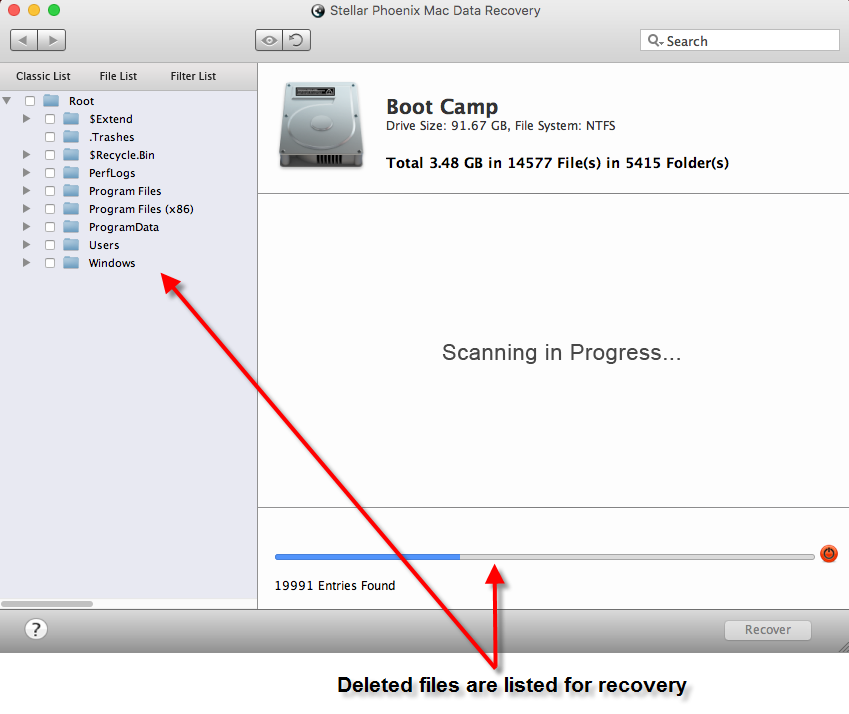This screenshot has width=849, height=714.
Task: Switch to the File List tab
Action: click(118, 76)
